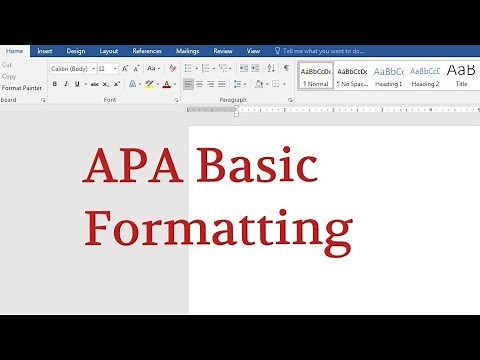Center the text
The width and height of the screenshot is (480, 360).
(x=199, y=84)
